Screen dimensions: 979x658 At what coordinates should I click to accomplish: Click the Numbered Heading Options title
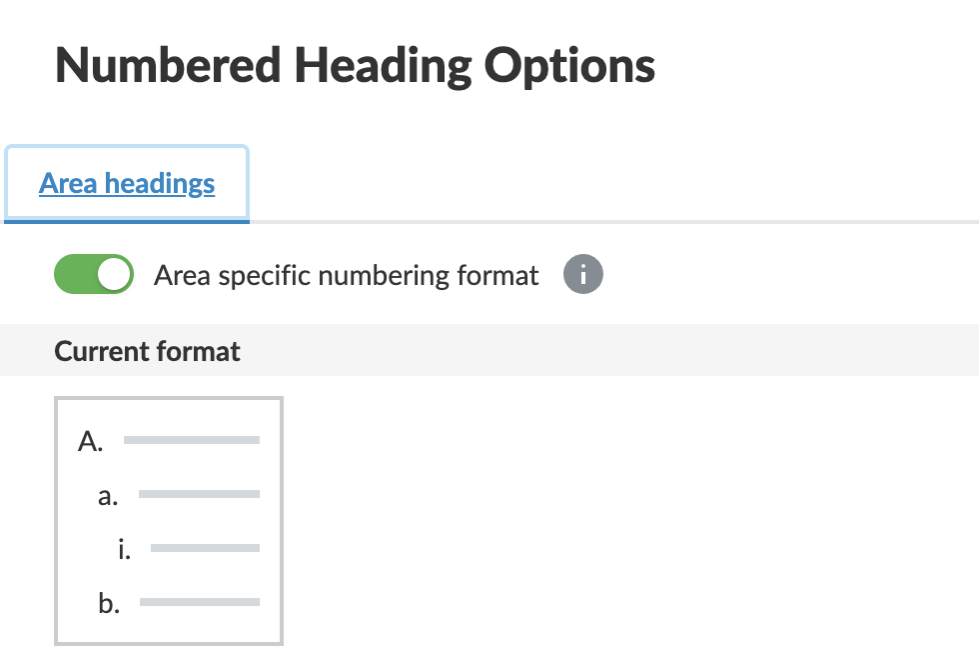[355, 66]
